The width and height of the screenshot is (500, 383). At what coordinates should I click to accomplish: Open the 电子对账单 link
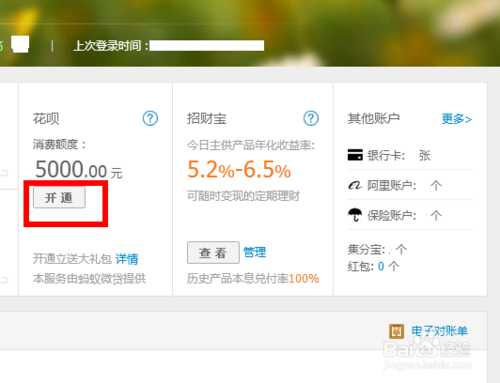click(439, 331)
